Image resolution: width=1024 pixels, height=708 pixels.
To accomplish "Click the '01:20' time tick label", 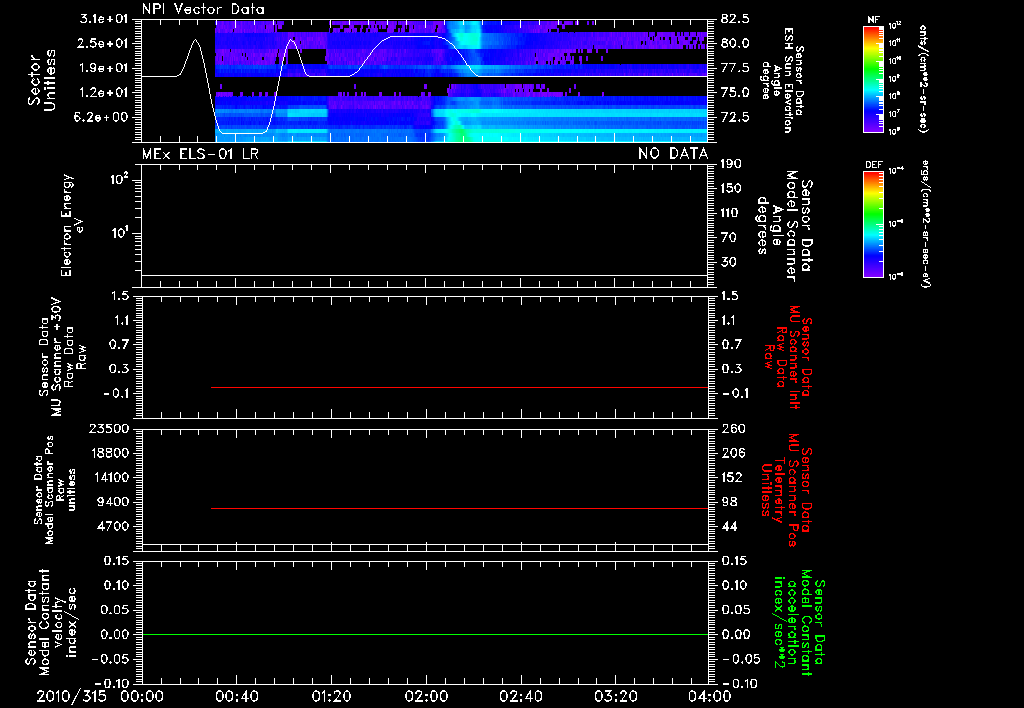I will [x=332, y=697].
